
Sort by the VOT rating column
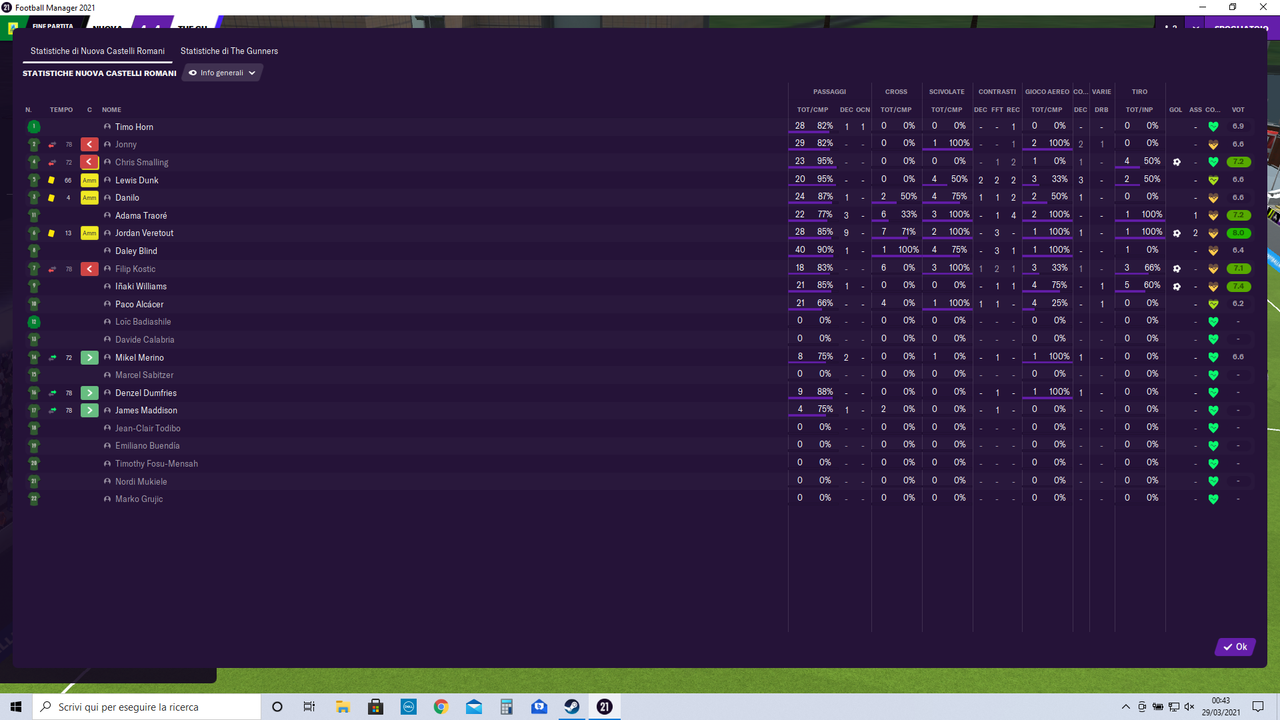click(x=1238, y=109)
